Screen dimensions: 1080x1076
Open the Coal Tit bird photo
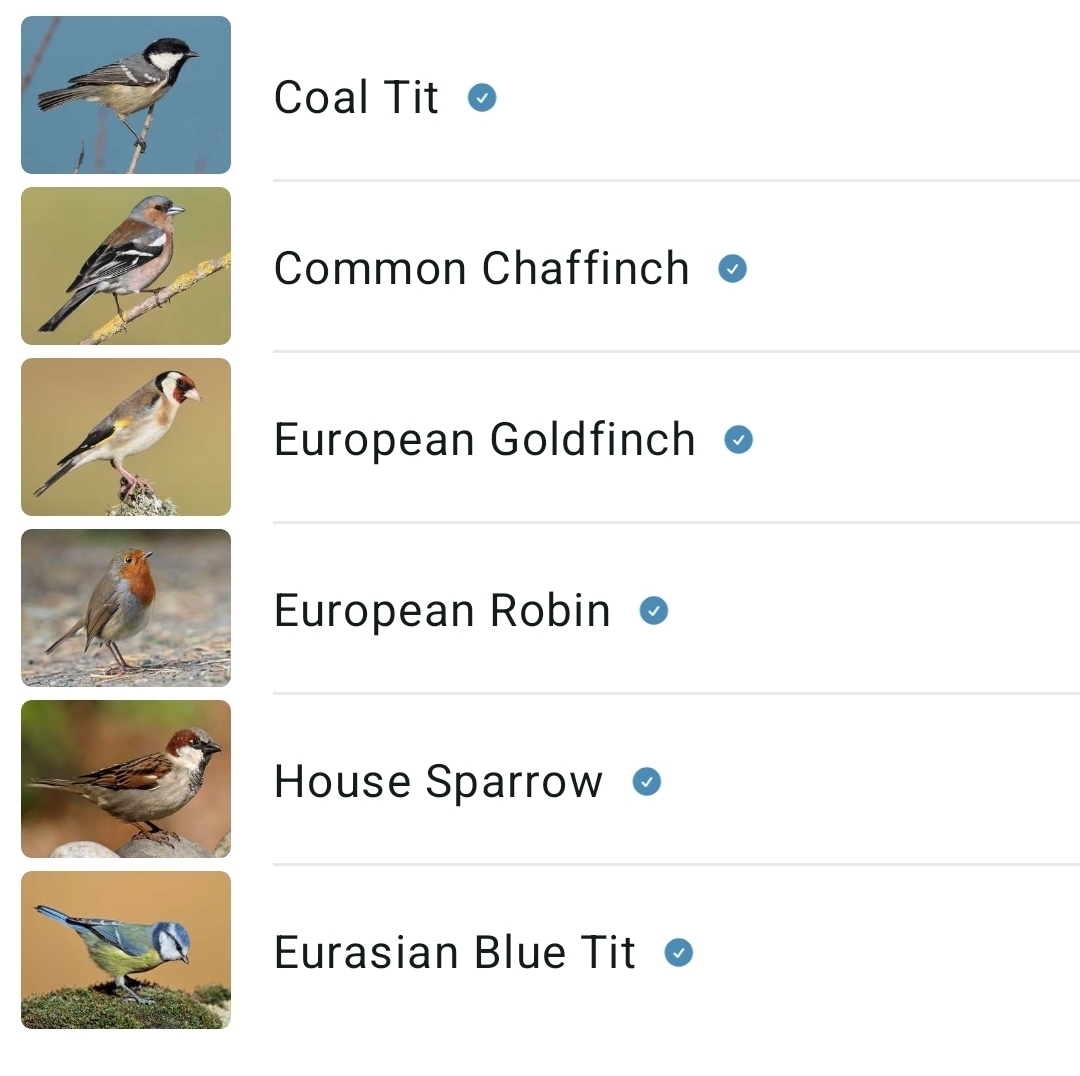(x=126, y=95)
